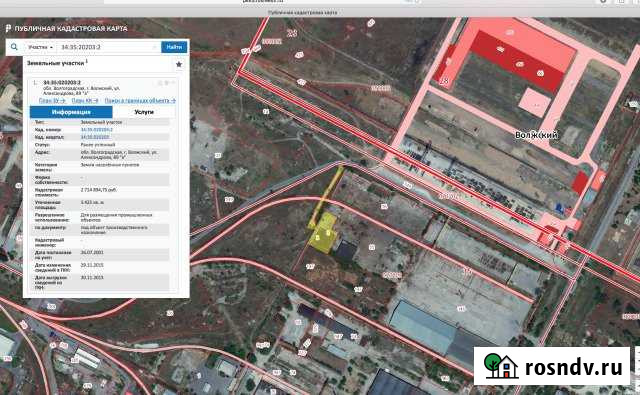Click the 29.11.2015 change date value
The width and height of the screenshot is (640, 395).
pos(92,265)
